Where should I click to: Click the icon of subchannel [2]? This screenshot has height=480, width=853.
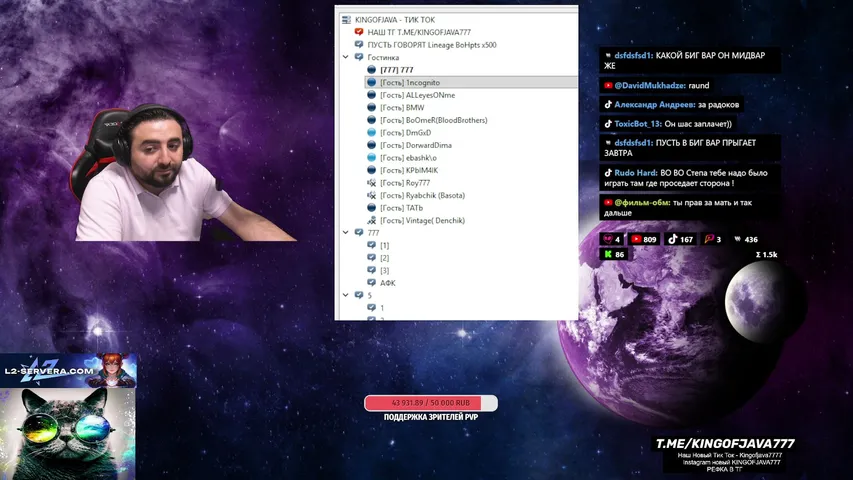click(x=372, y=257)
